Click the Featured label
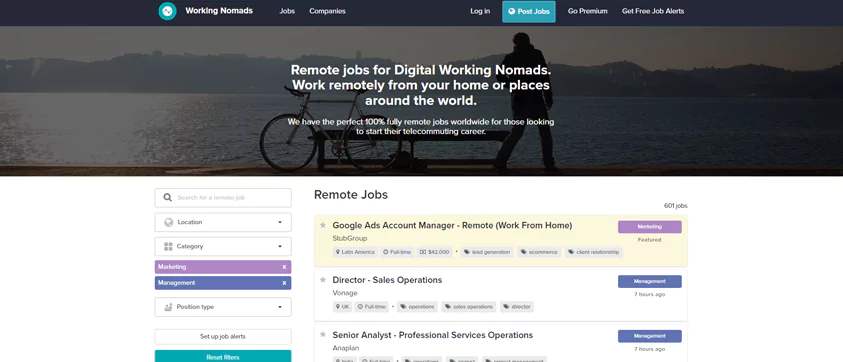Image resolution: width=843 pixels, height=362 pixels. (x=649, y=240)
